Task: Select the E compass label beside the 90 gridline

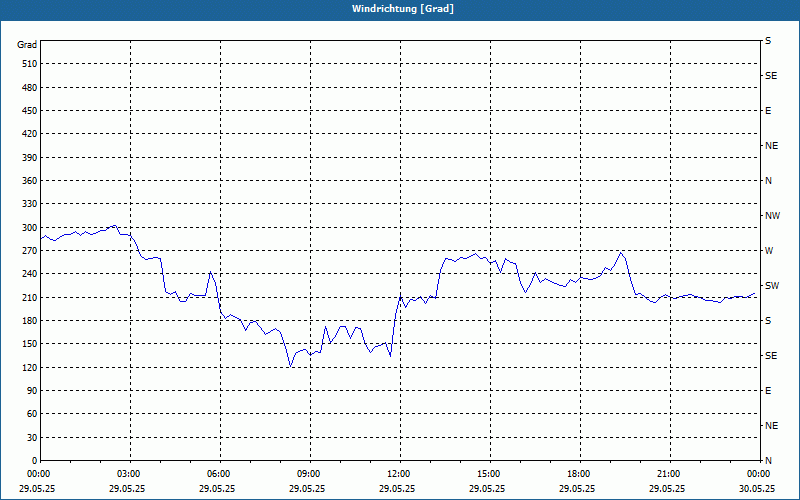Action: coord(768,390)
